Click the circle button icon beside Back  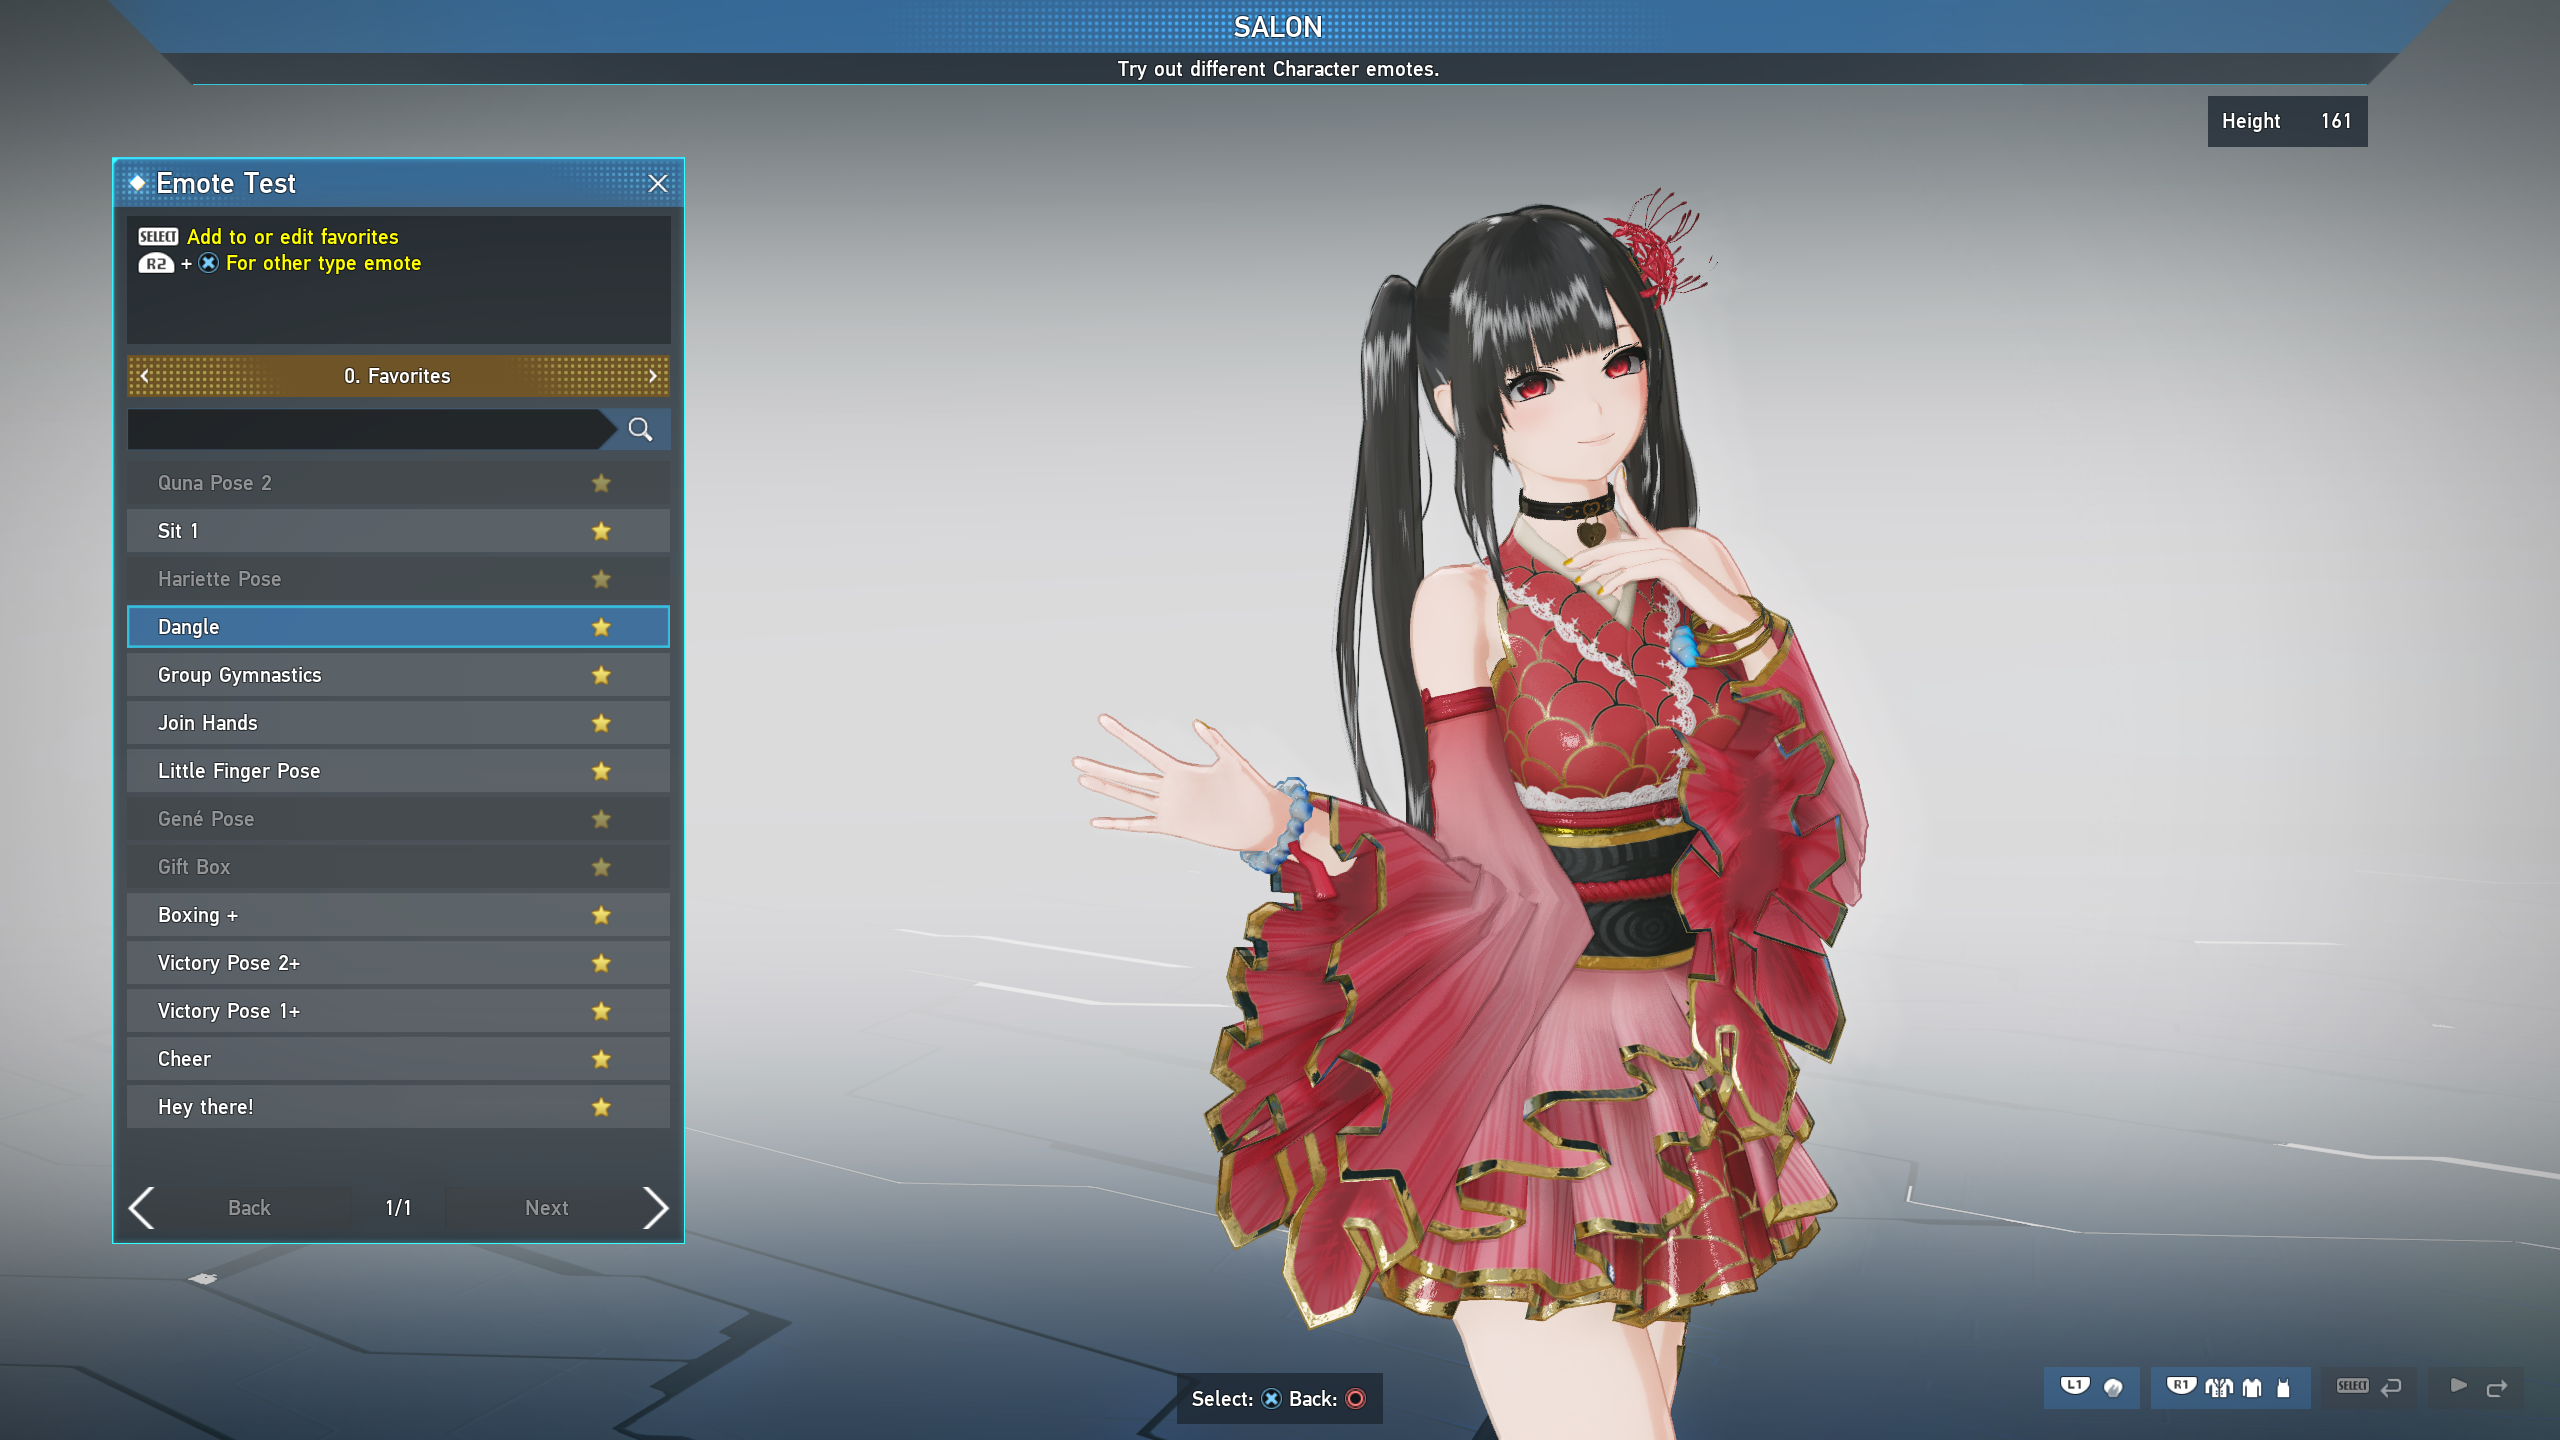(x=1355, y=1399)
